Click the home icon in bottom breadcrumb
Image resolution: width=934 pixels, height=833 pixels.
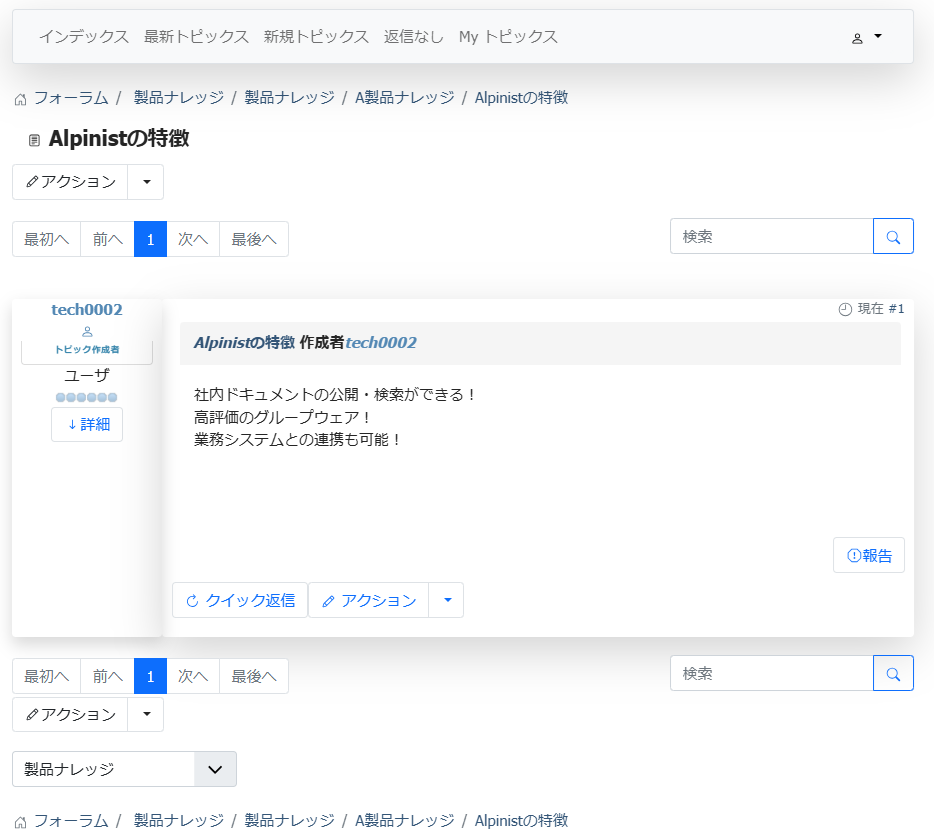[x=20, y=822]
